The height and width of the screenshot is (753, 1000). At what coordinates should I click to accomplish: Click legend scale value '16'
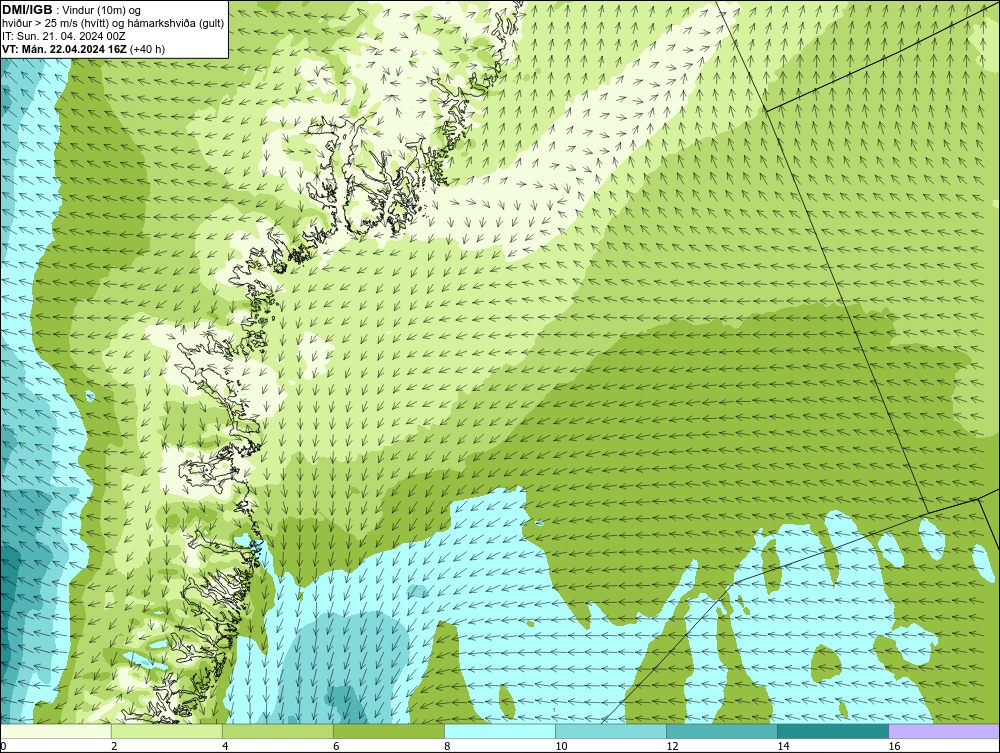click(894, 746)
